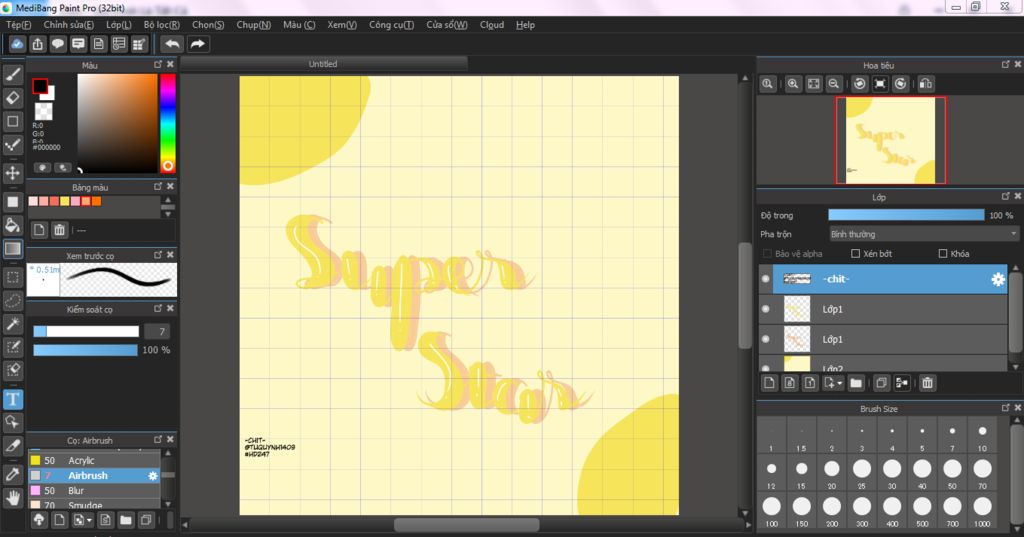This screenshot has width=1024, height=537.
Task: Open the Bộ lọc(R) menu
Action: (x=162, y=25)
